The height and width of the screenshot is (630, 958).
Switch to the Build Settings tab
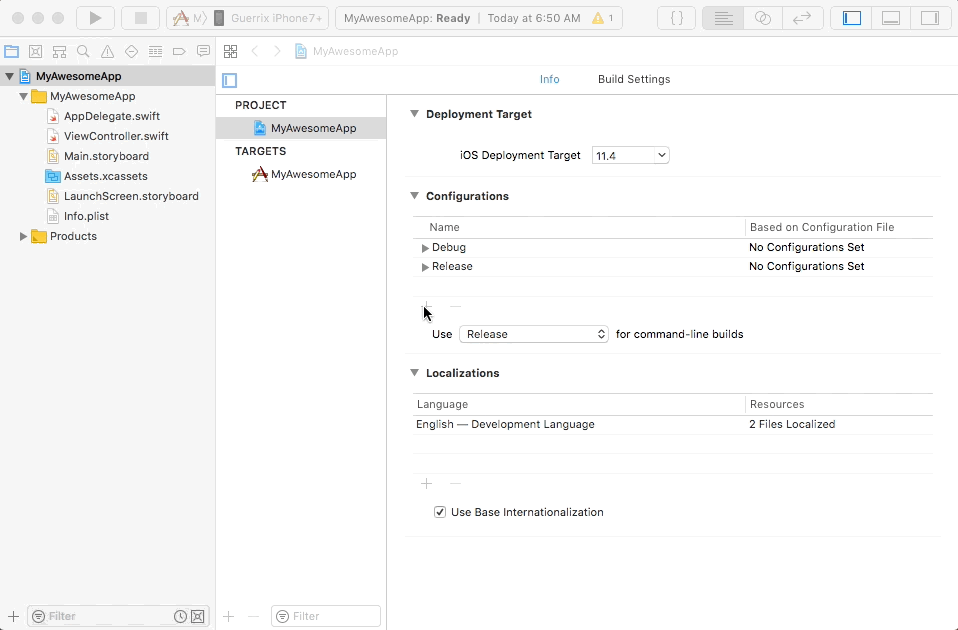[634, 79]
